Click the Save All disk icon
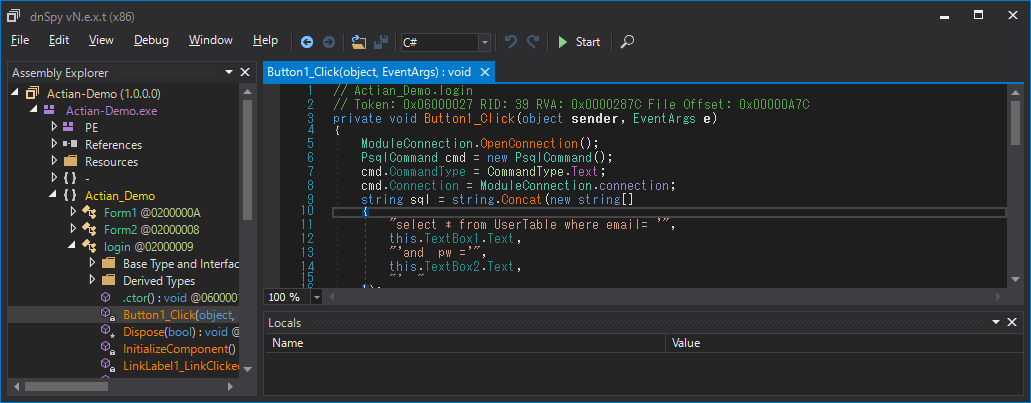 380,42
